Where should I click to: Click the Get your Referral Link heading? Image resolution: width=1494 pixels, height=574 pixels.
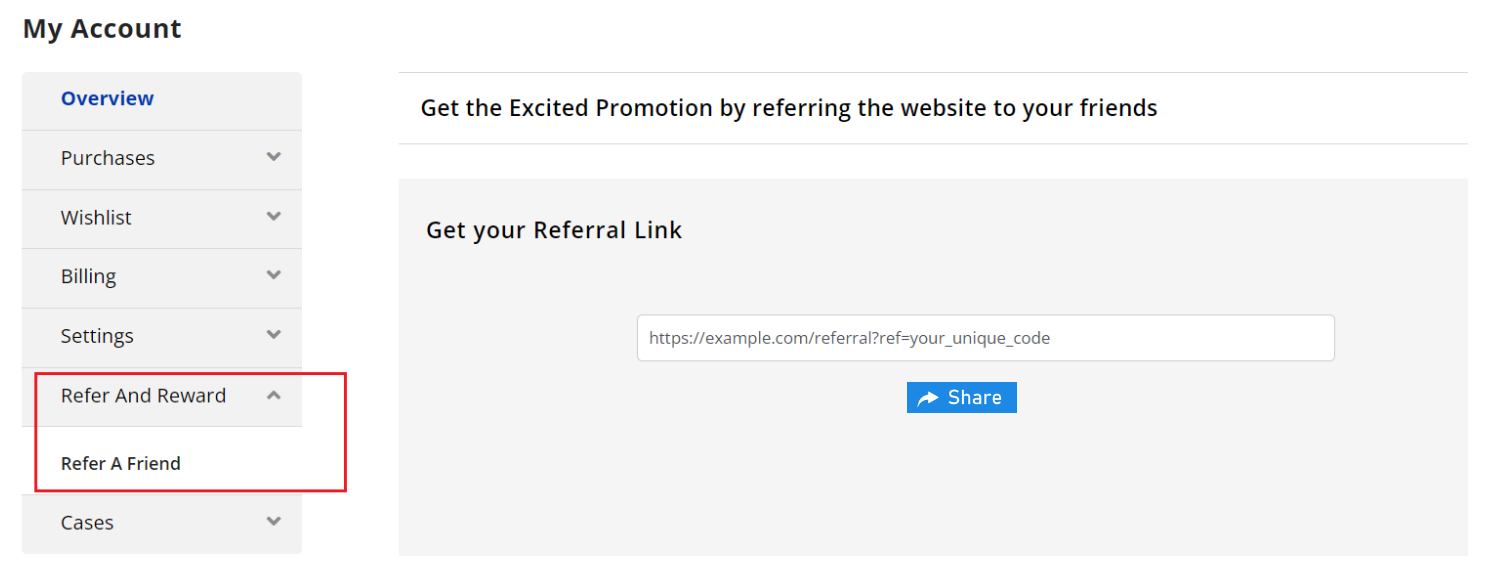pyautogui.click(x=554, y=230)
